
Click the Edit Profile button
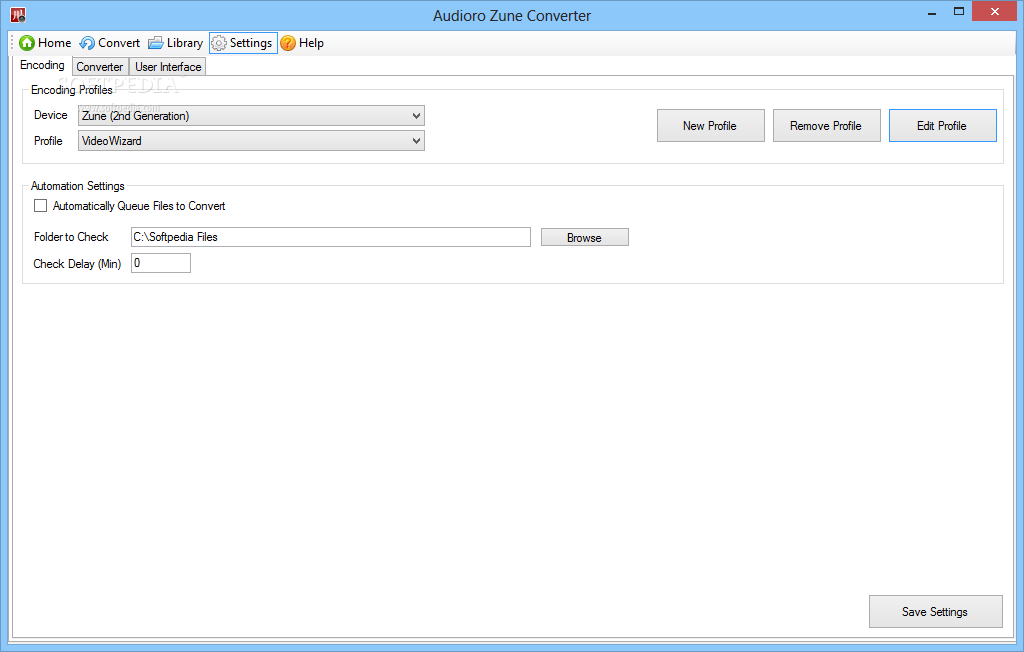coord(943,125)
